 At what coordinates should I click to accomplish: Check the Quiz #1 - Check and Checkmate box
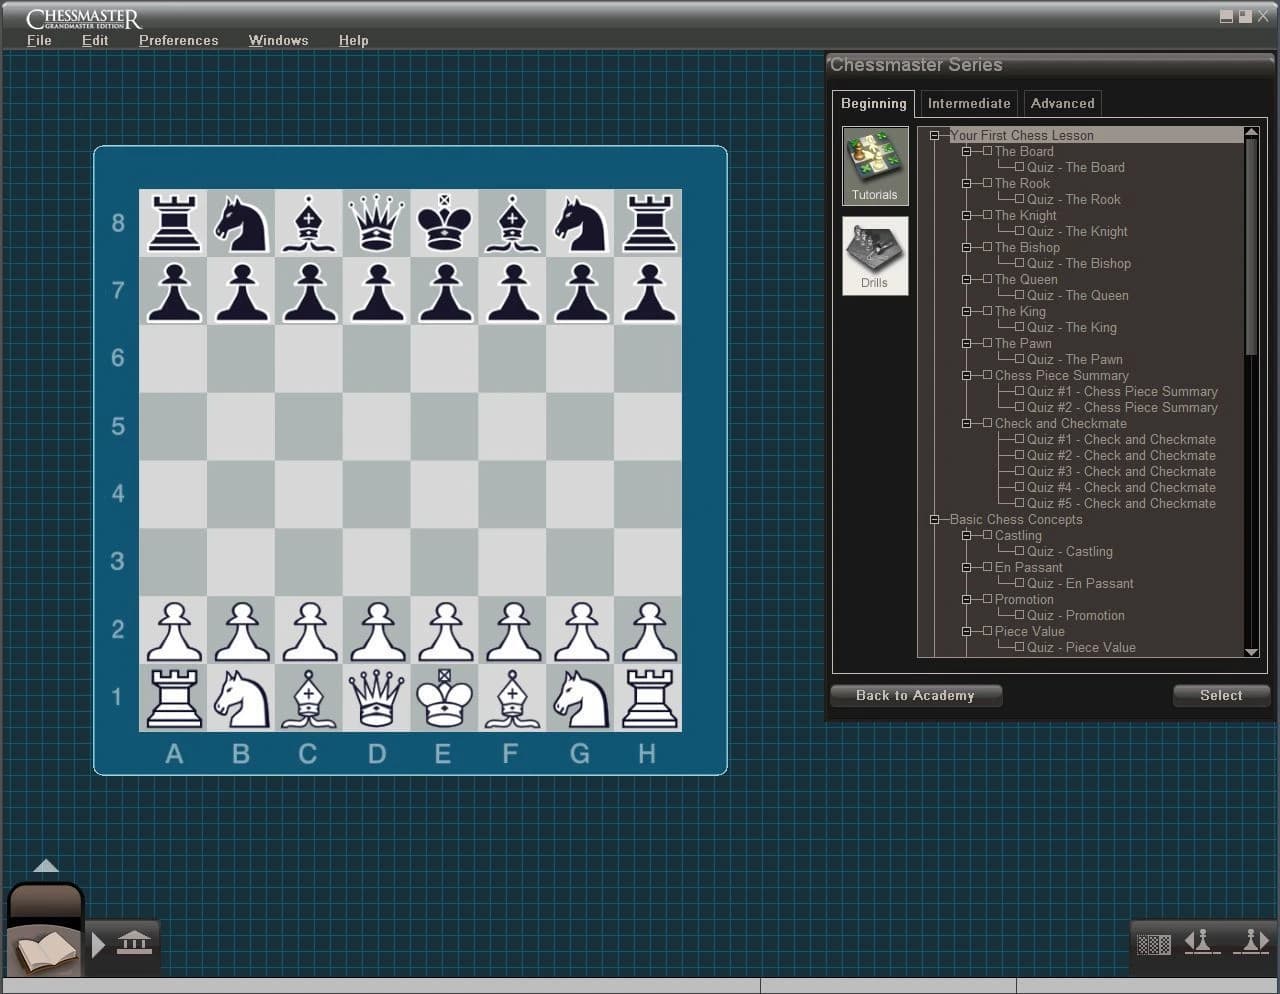tap(1020, 439)
